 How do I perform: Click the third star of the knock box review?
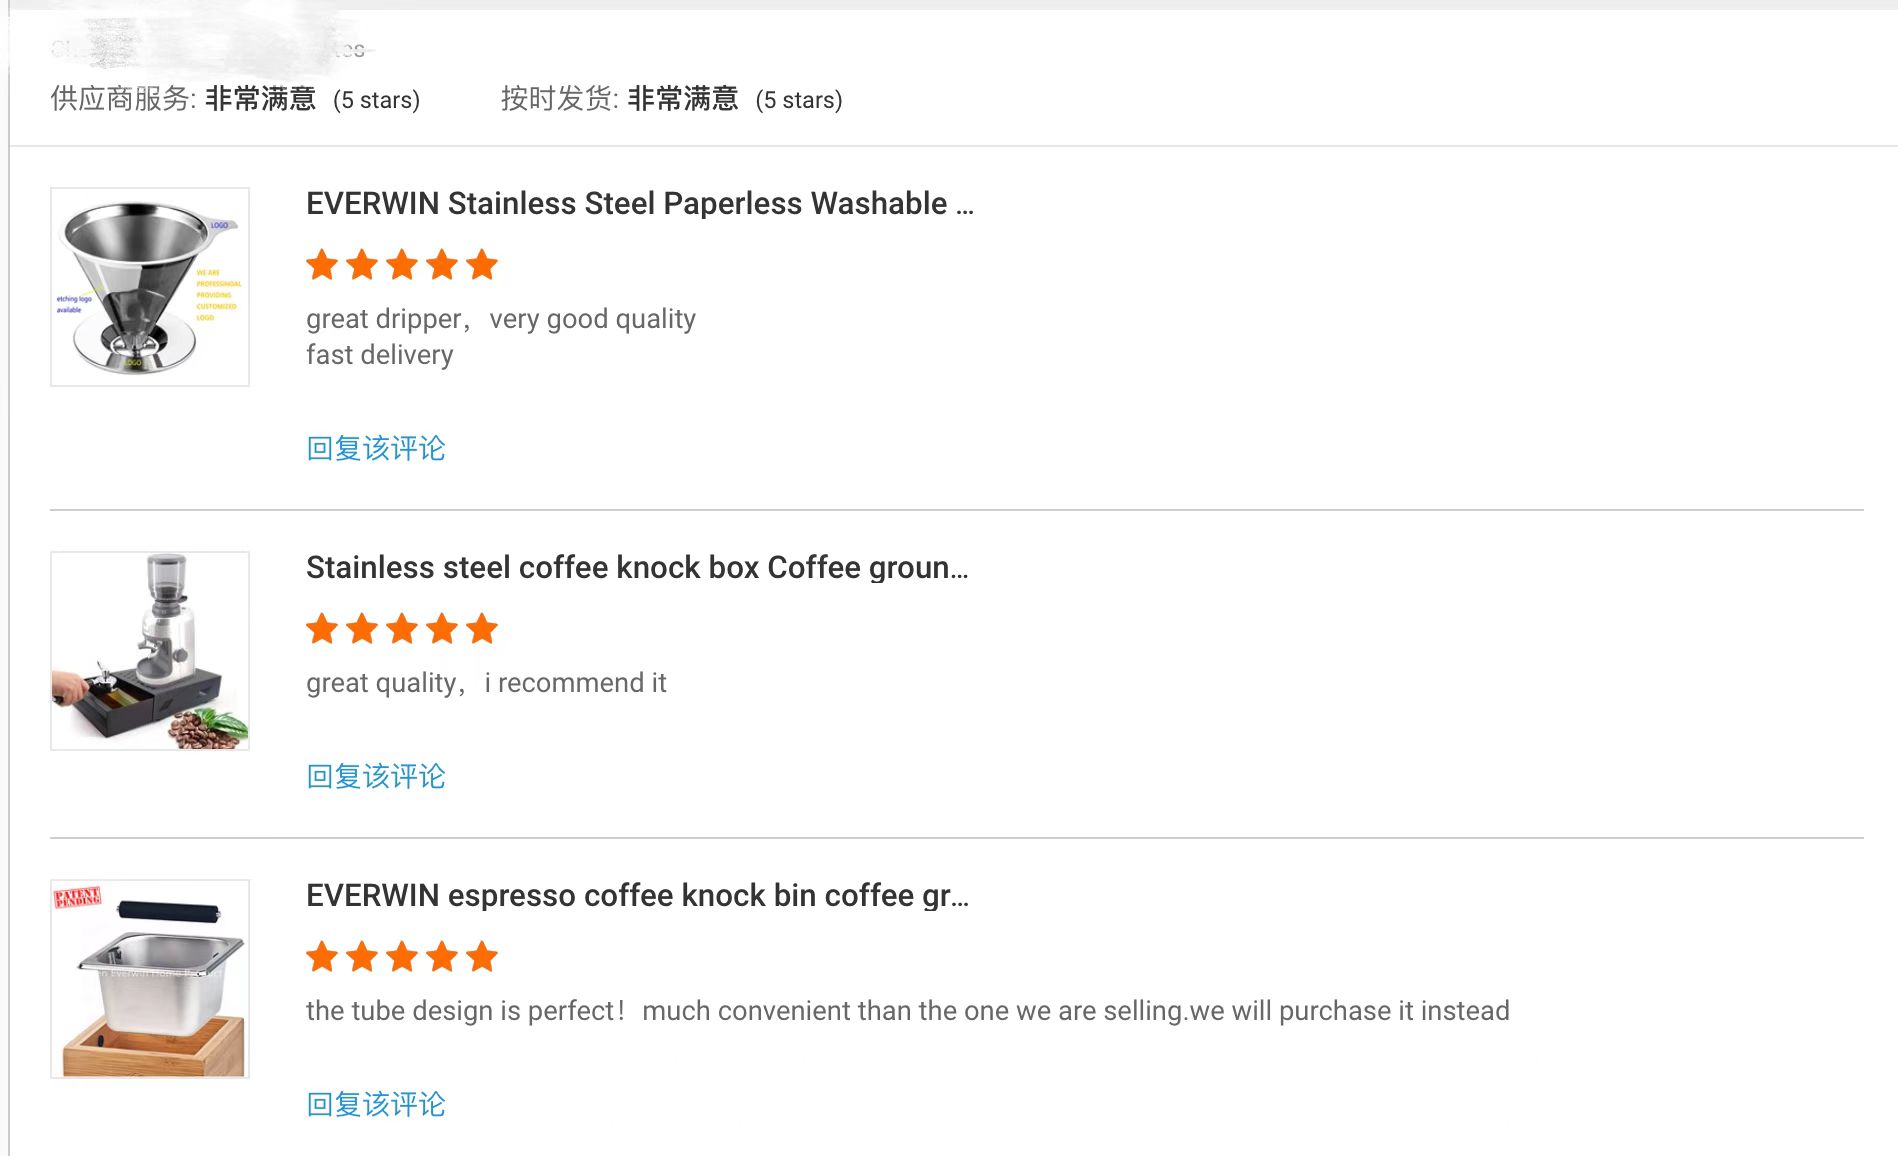click(x=402, y=629)
